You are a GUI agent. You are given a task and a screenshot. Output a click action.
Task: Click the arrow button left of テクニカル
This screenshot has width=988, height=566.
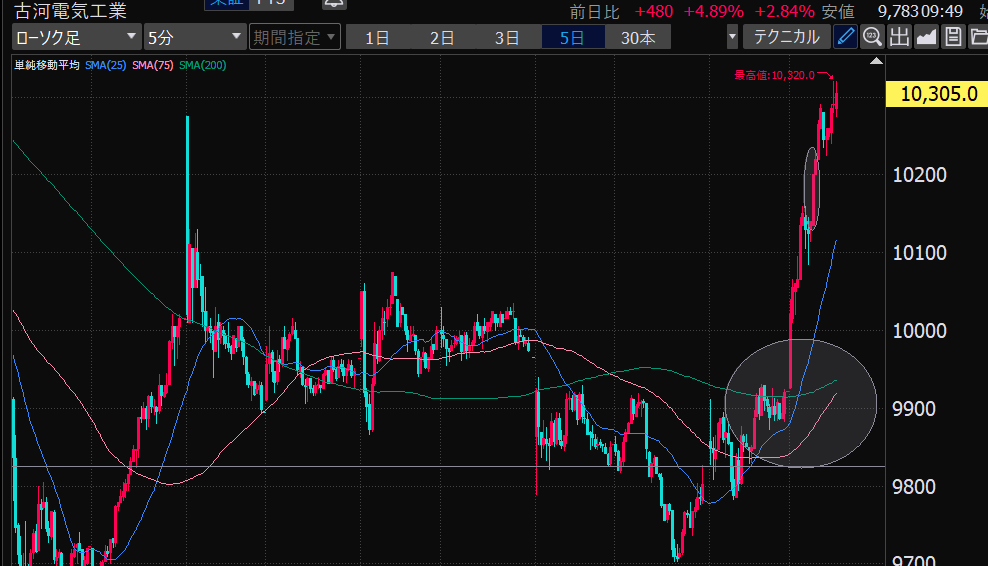[733, 38]
